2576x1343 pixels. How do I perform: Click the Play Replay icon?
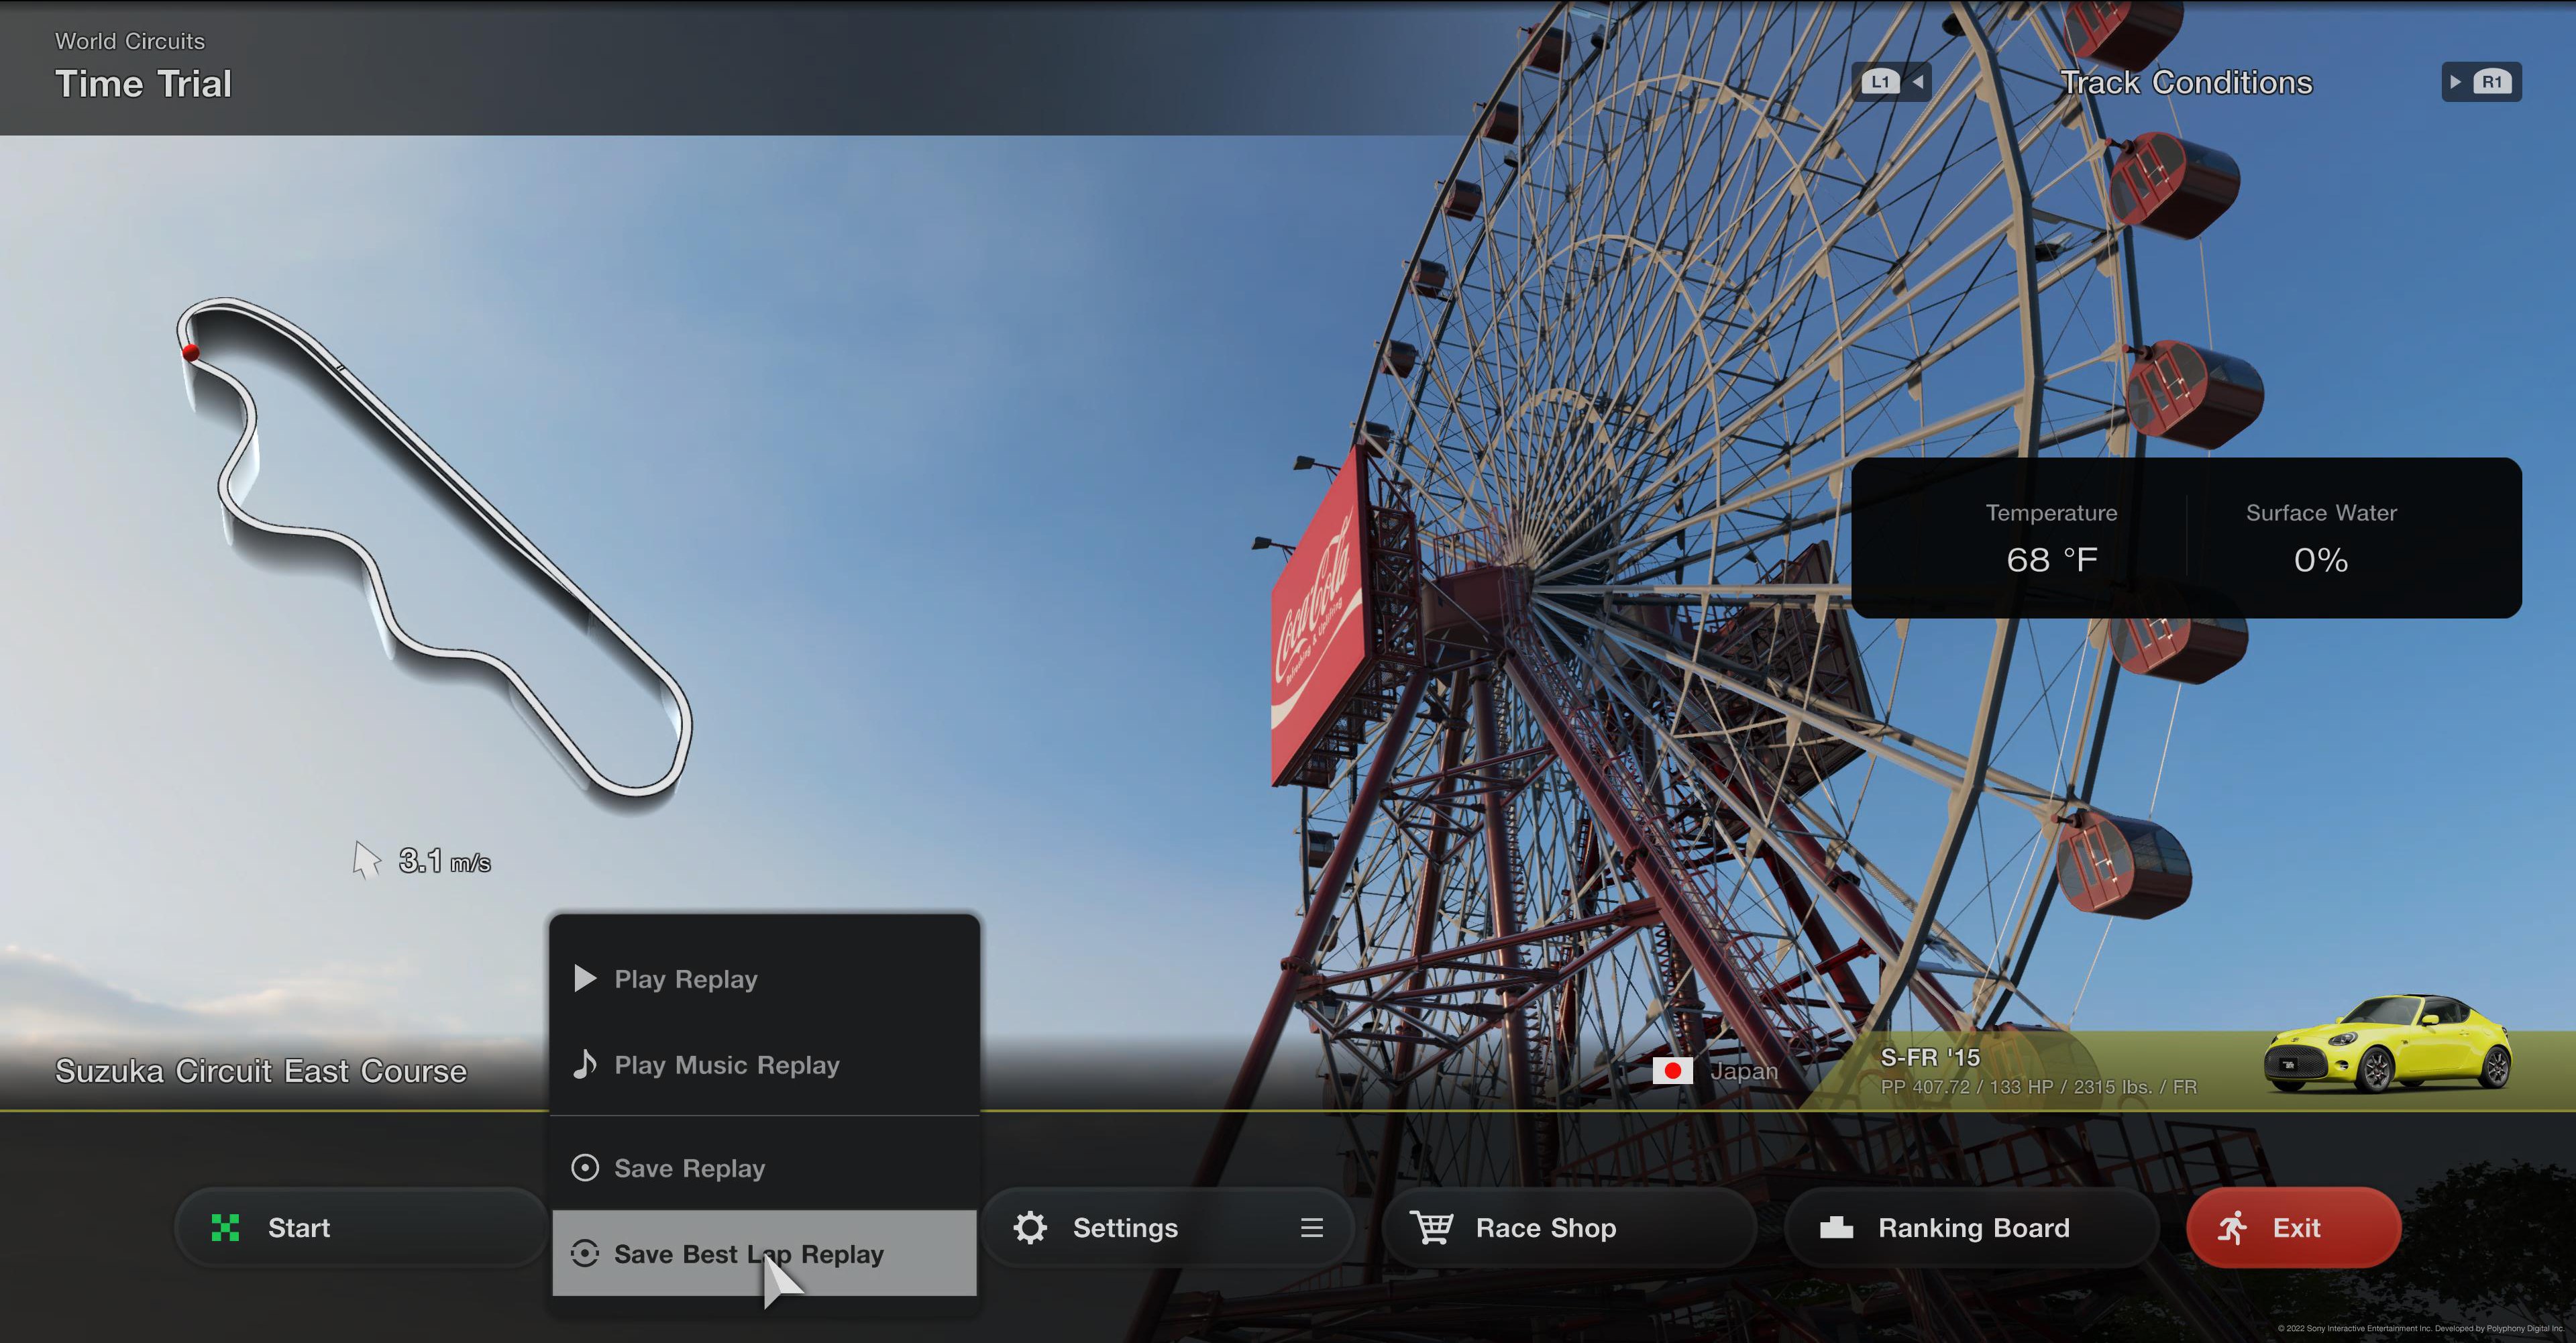pos(588,978)
